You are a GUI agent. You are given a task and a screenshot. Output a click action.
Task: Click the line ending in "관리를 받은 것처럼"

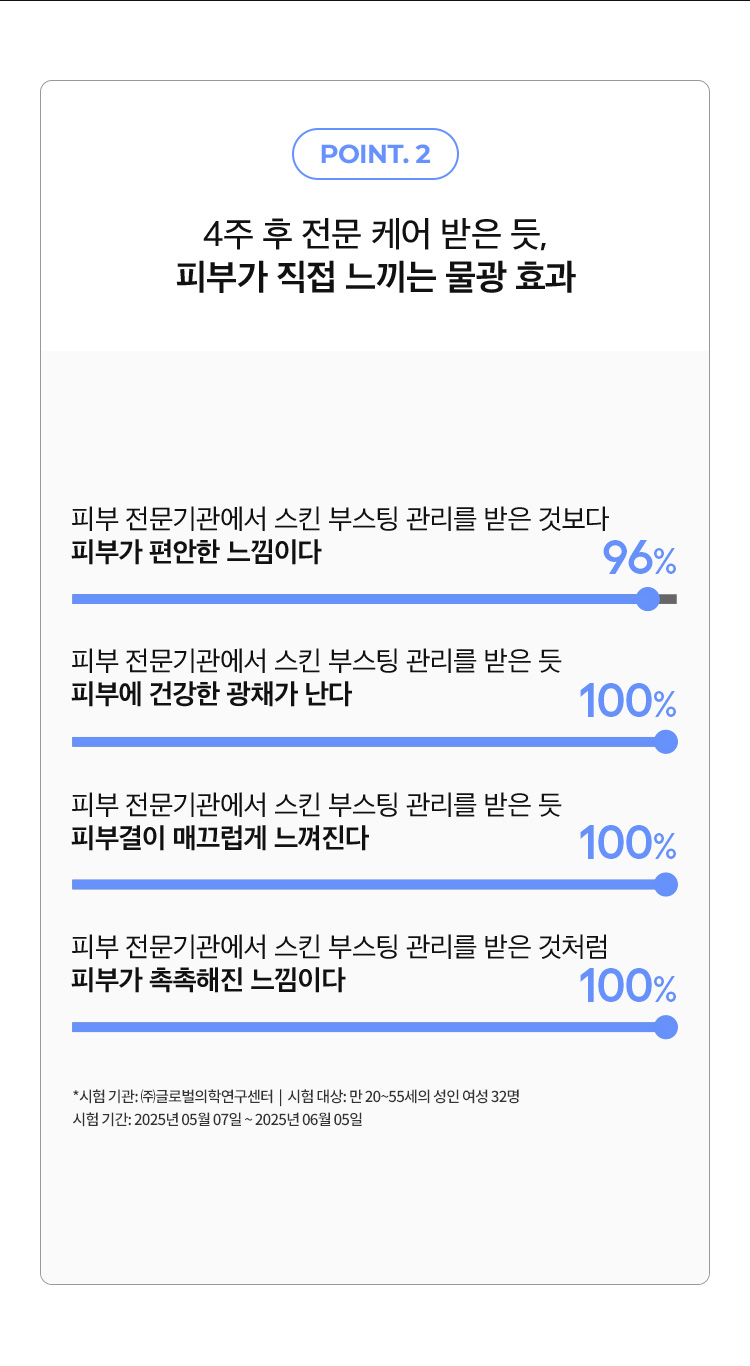(340, 945)
